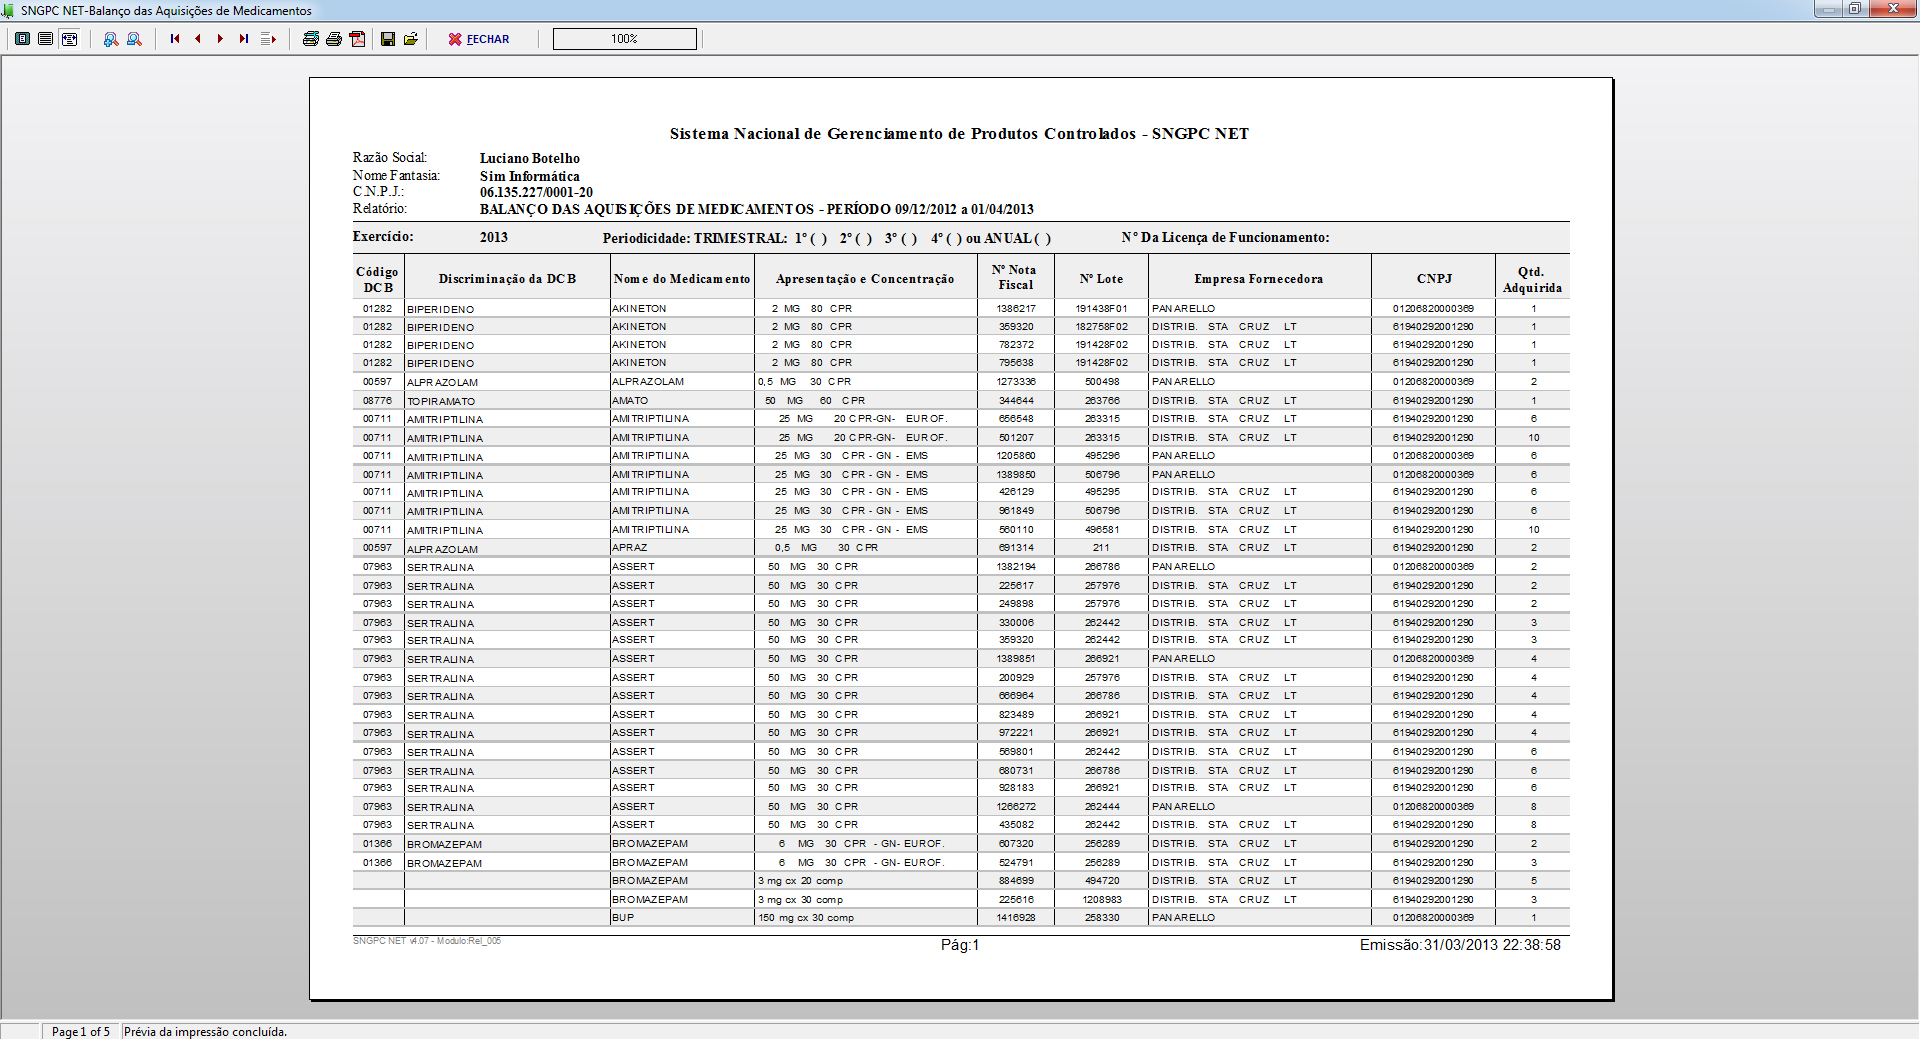Click the whole page view icon
This screenshot has height=1040, width=1920.
pos(22,39)
